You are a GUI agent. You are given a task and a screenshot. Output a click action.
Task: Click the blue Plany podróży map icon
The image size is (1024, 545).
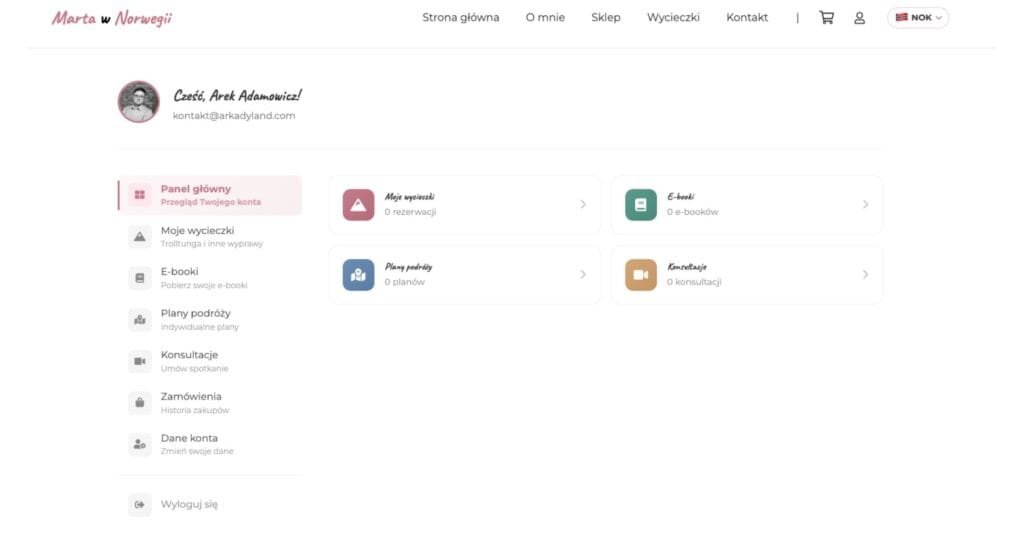[358, 275]
